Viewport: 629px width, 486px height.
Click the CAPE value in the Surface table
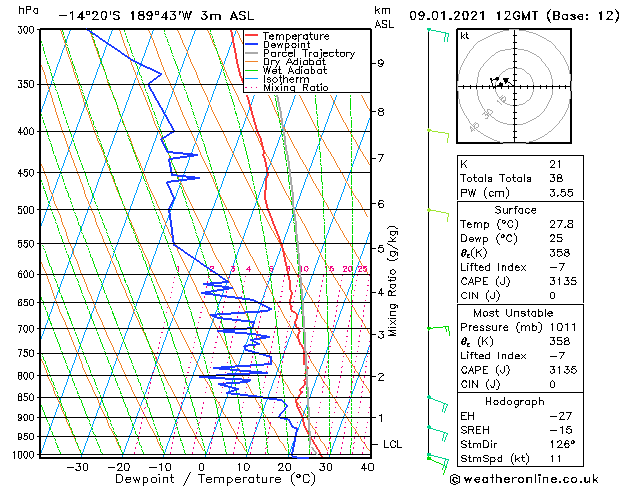click(563, 281)
